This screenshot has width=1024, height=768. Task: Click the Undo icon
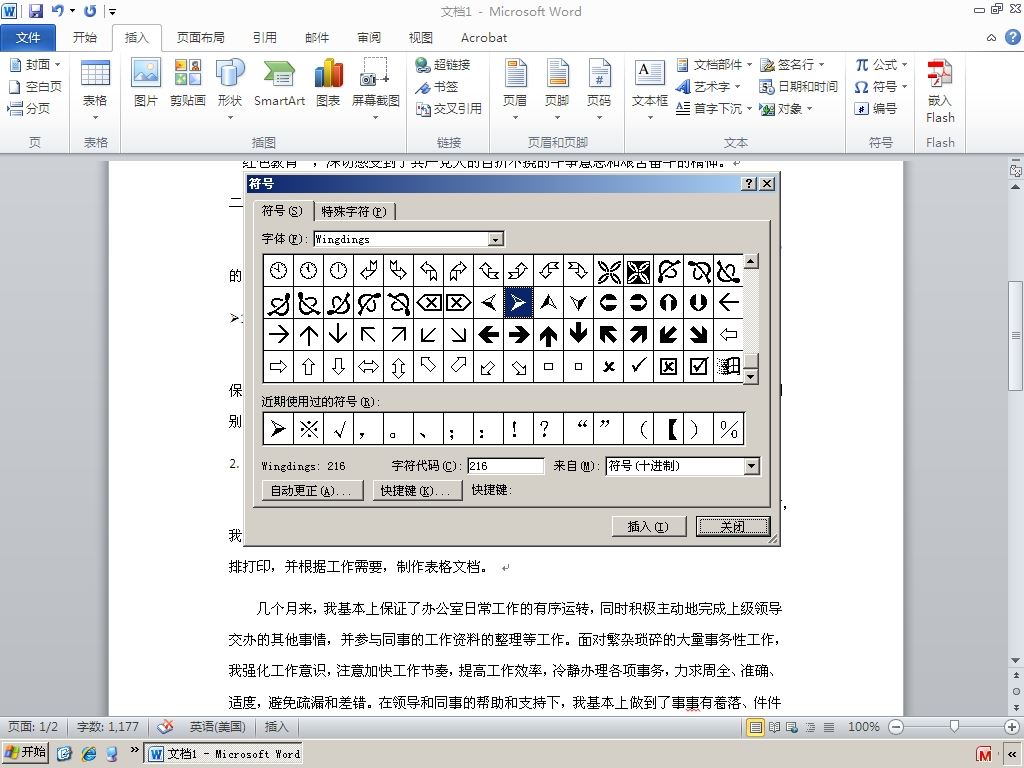pos(57,11)
